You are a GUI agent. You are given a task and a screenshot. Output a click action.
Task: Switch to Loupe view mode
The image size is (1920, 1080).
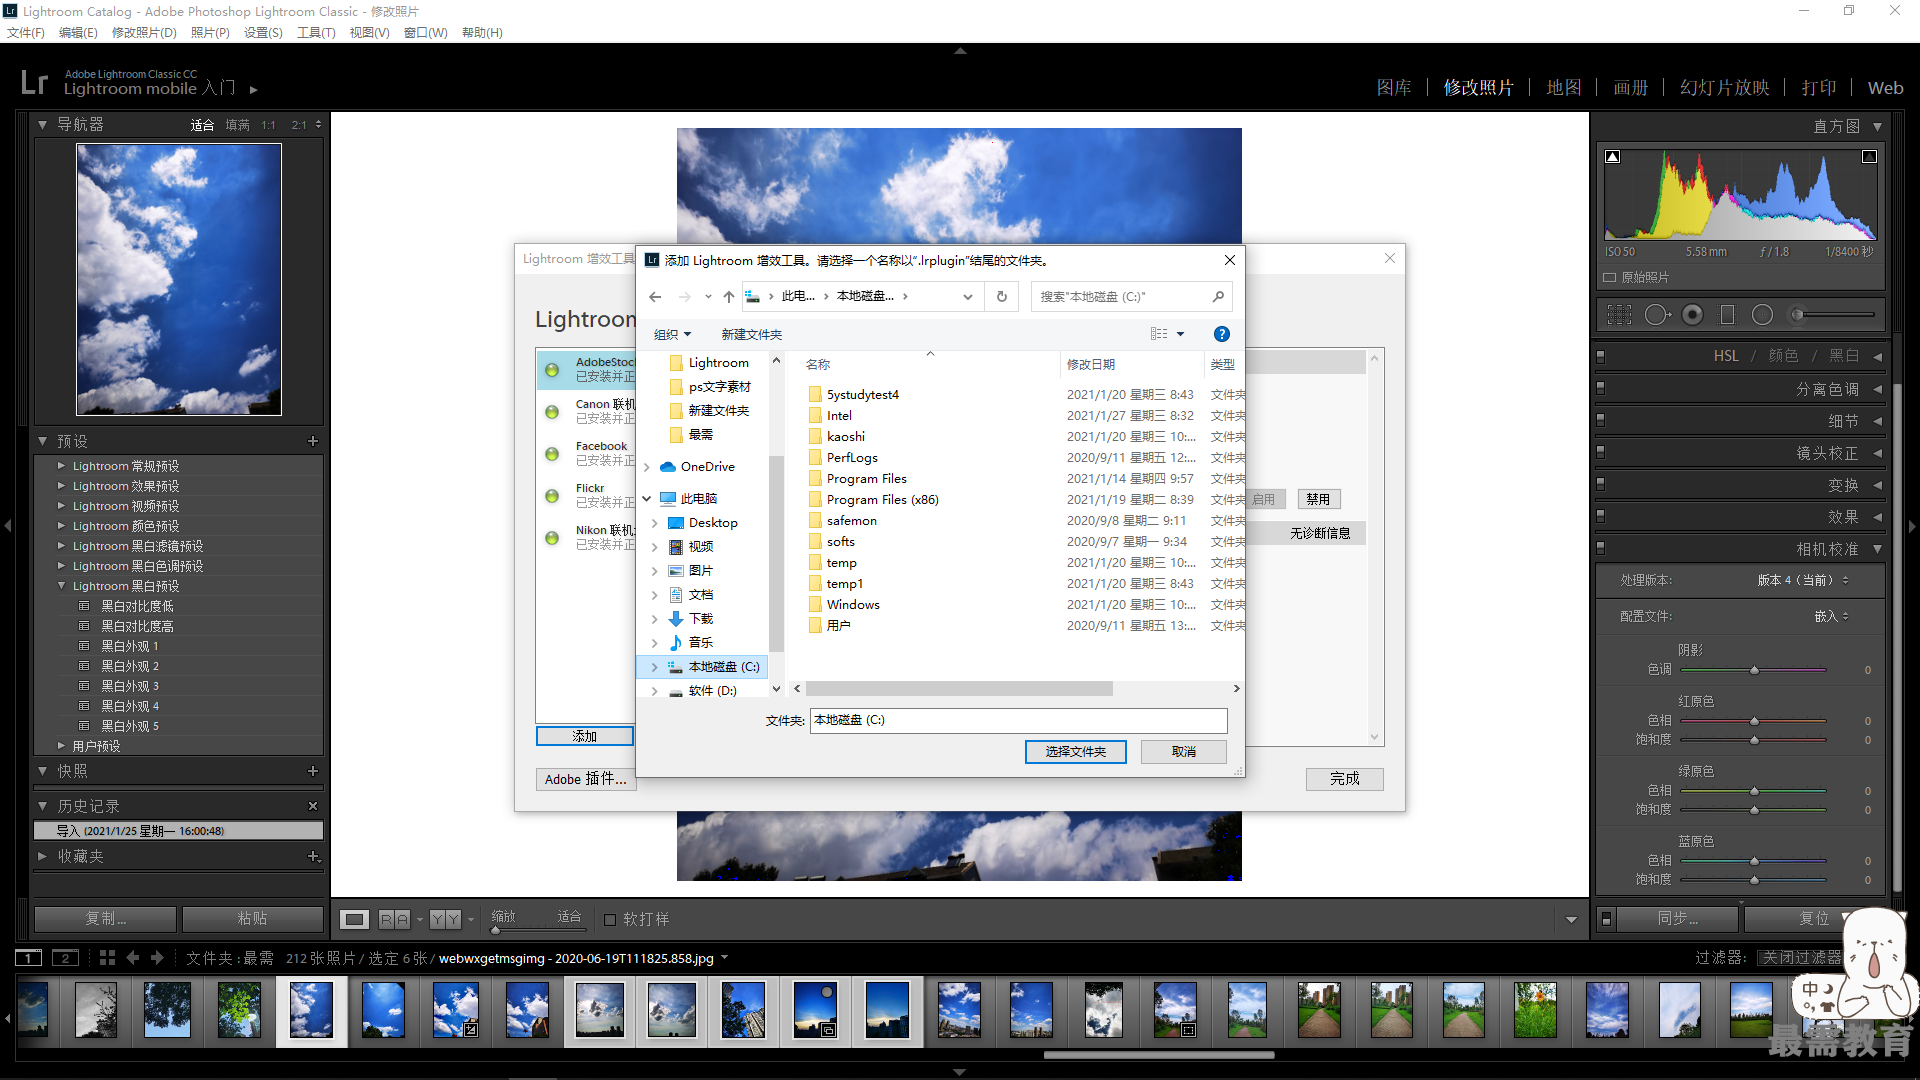pos(354,919)
